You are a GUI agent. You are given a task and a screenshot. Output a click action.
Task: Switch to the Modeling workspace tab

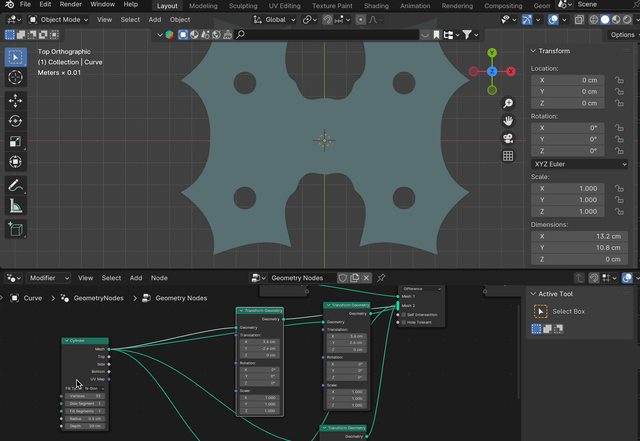203,6
